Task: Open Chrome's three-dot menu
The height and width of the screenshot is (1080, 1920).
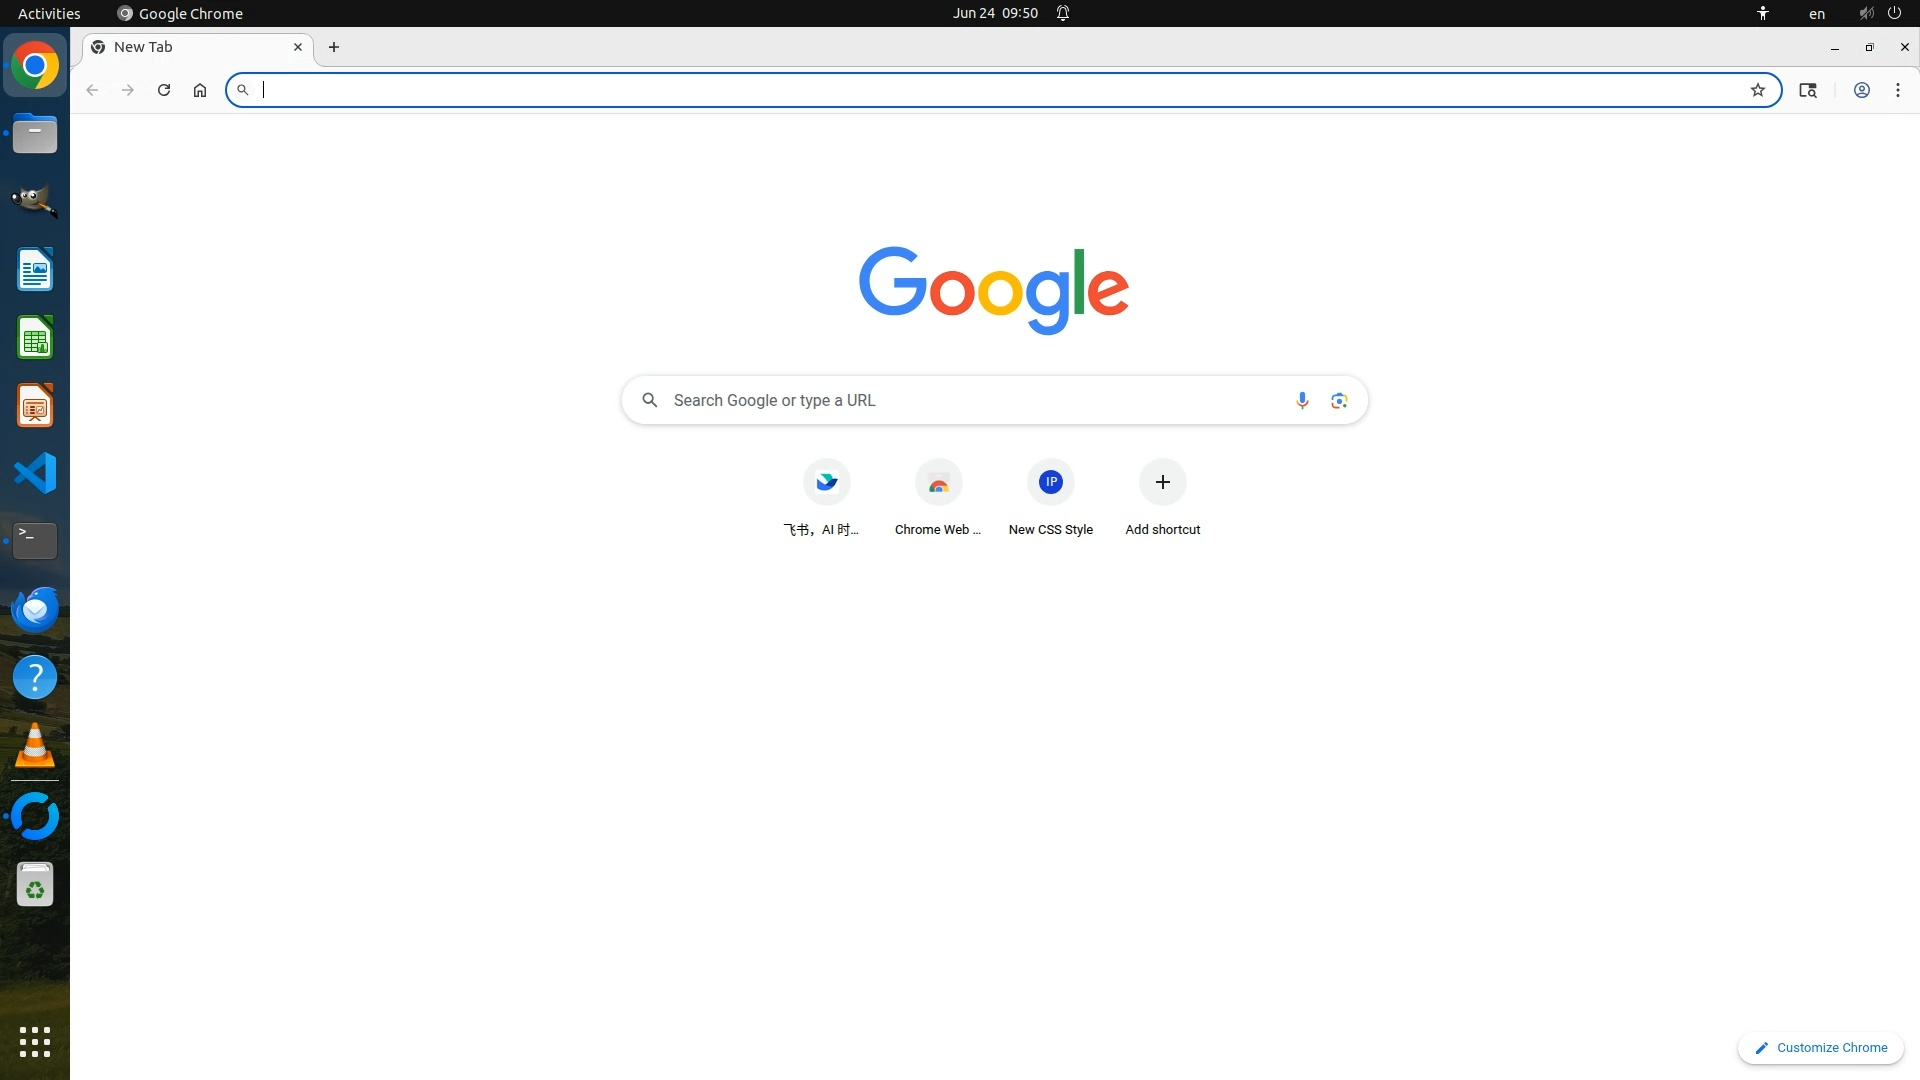Action: 1897,90
